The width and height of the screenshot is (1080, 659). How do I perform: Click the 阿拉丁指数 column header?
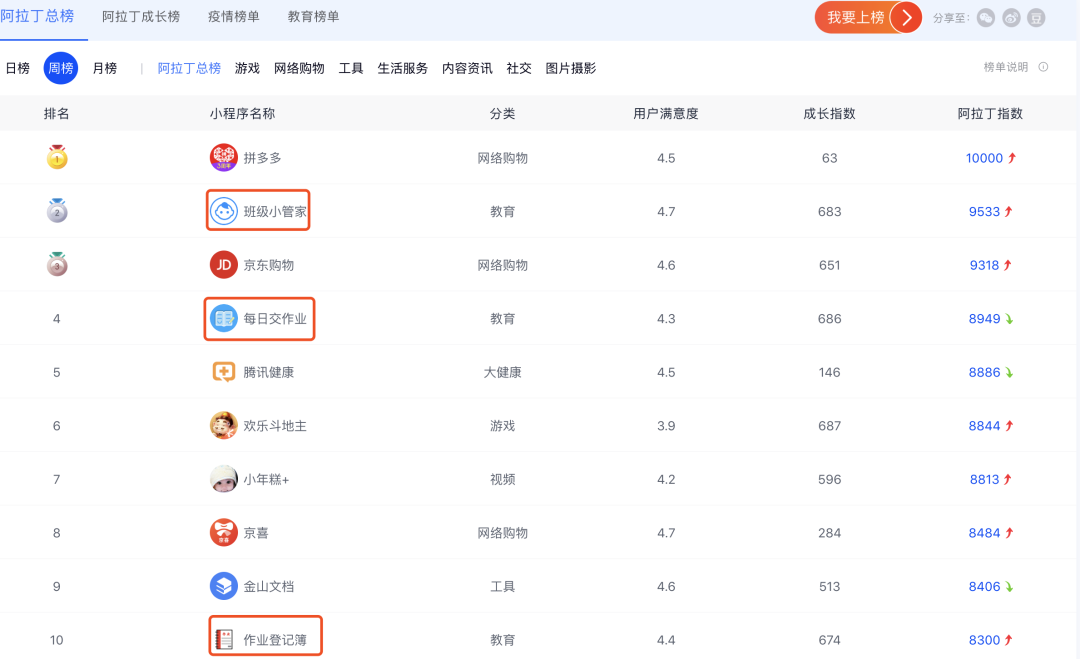(990, 114)
